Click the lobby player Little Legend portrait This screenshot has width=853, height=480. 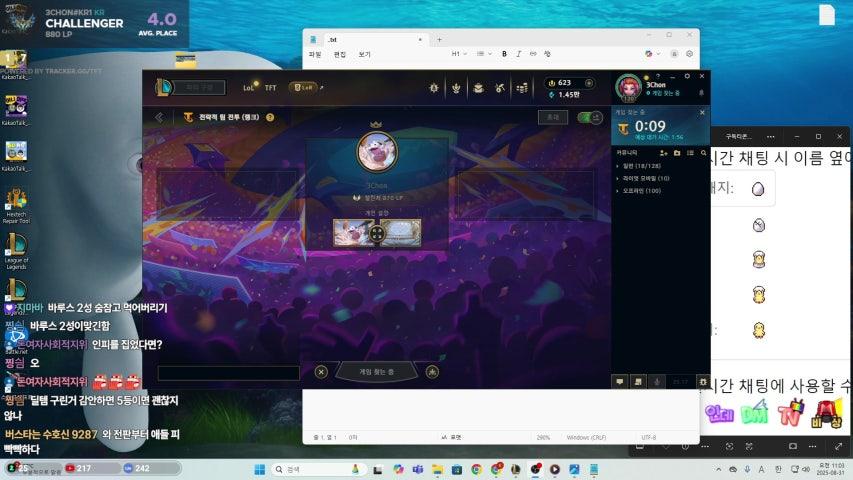pos(377,151)
